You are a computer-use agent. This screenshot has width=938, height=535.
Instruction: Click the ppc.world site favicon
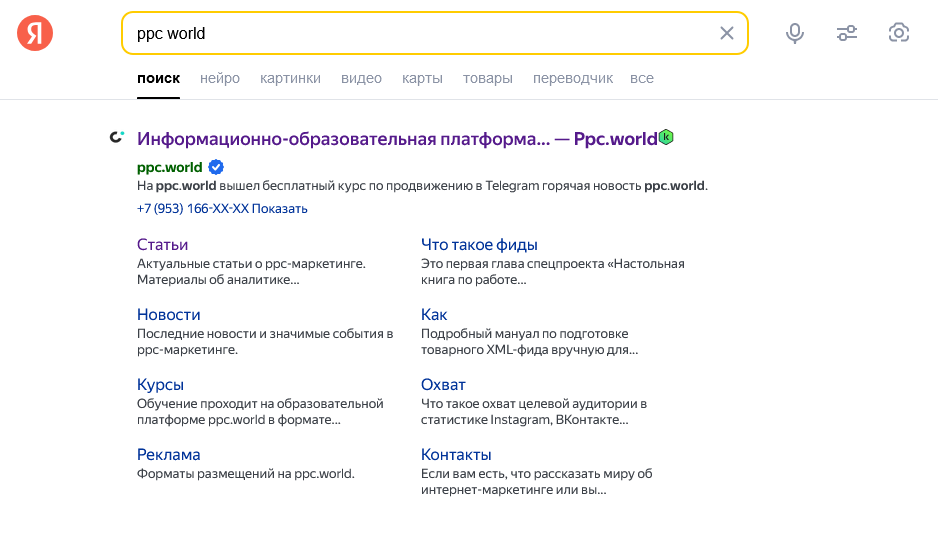point(117,137)
